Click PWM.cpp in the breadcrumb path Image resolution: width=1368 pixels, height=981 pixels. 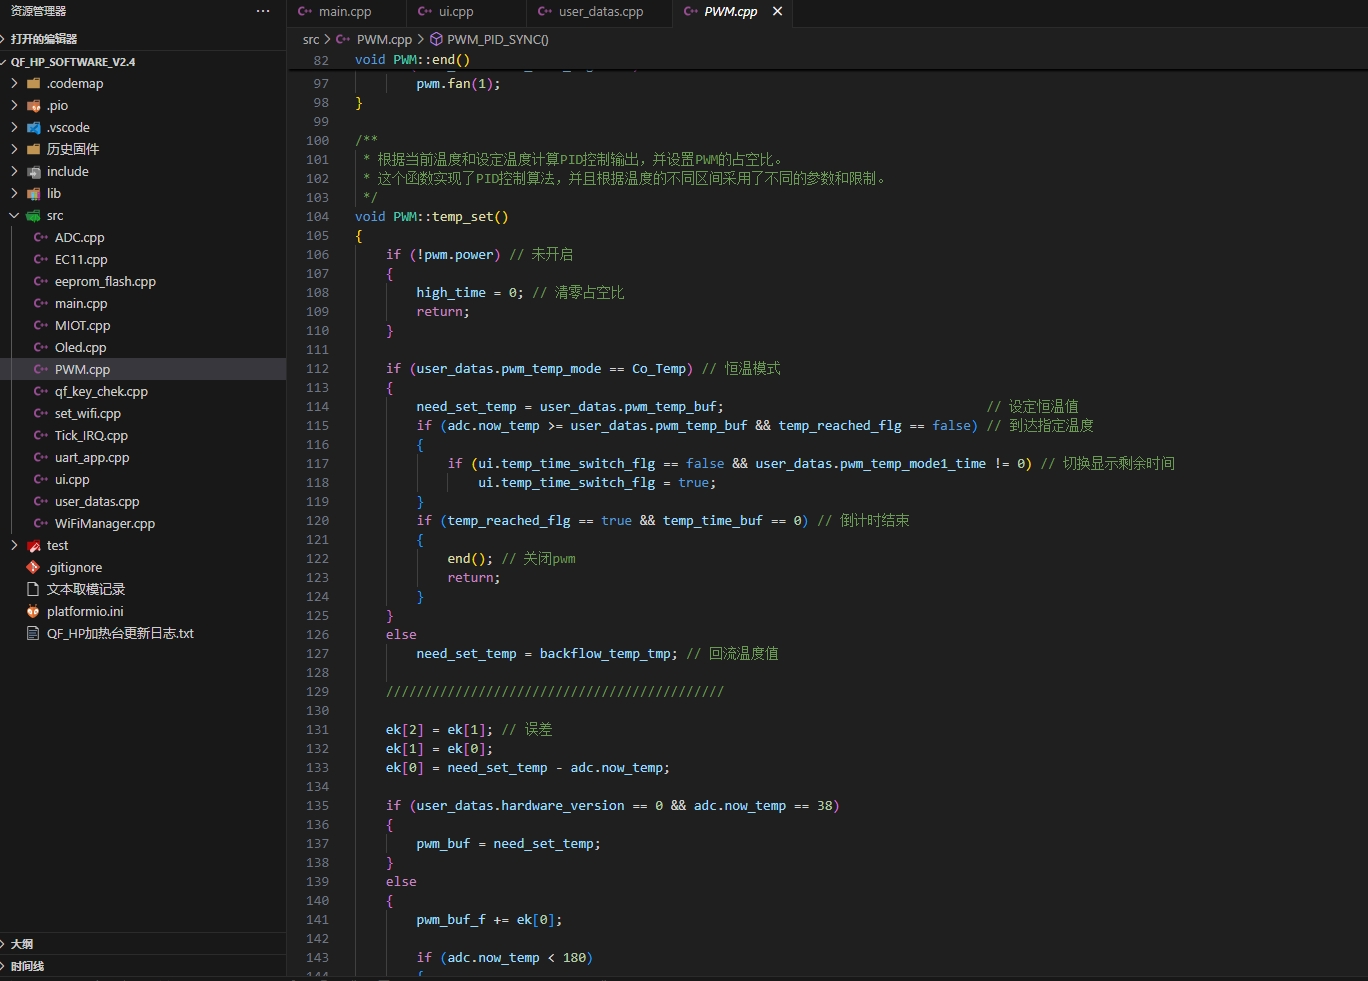point(384,39)
